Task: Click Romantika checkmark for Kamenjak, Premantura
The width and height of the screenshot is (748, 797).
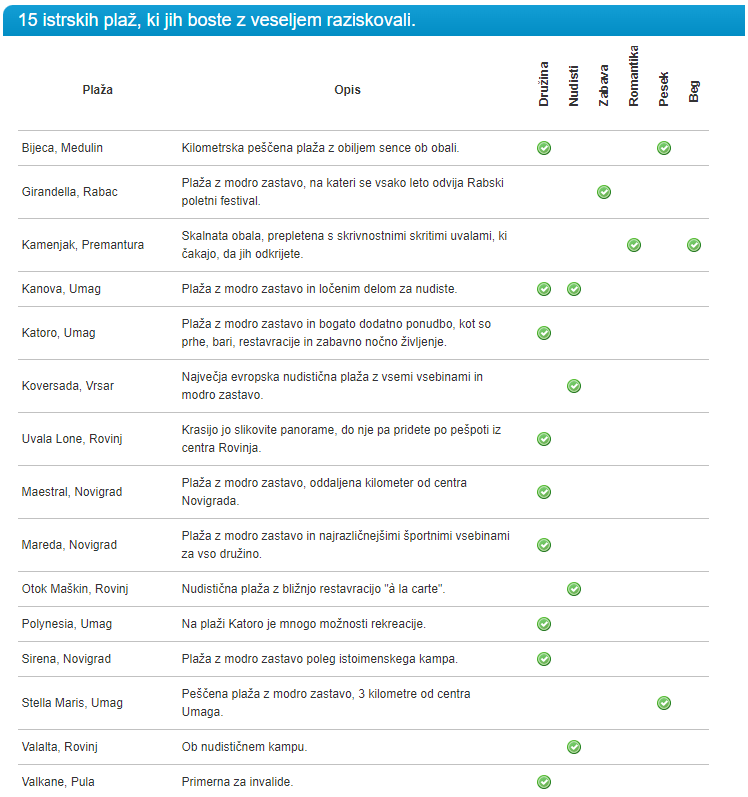Action: 634,245
